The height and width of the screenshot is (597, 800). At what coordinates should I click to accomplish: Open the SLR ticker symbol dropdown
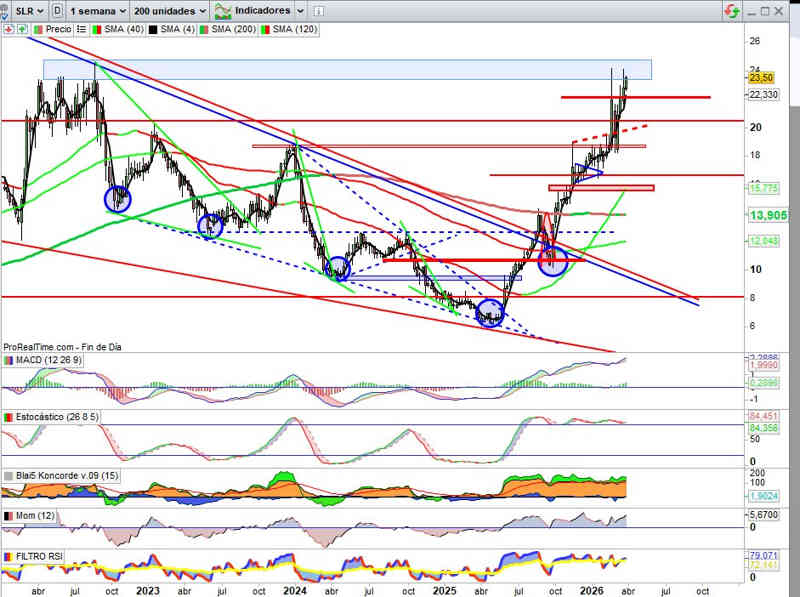pos(28,10)
